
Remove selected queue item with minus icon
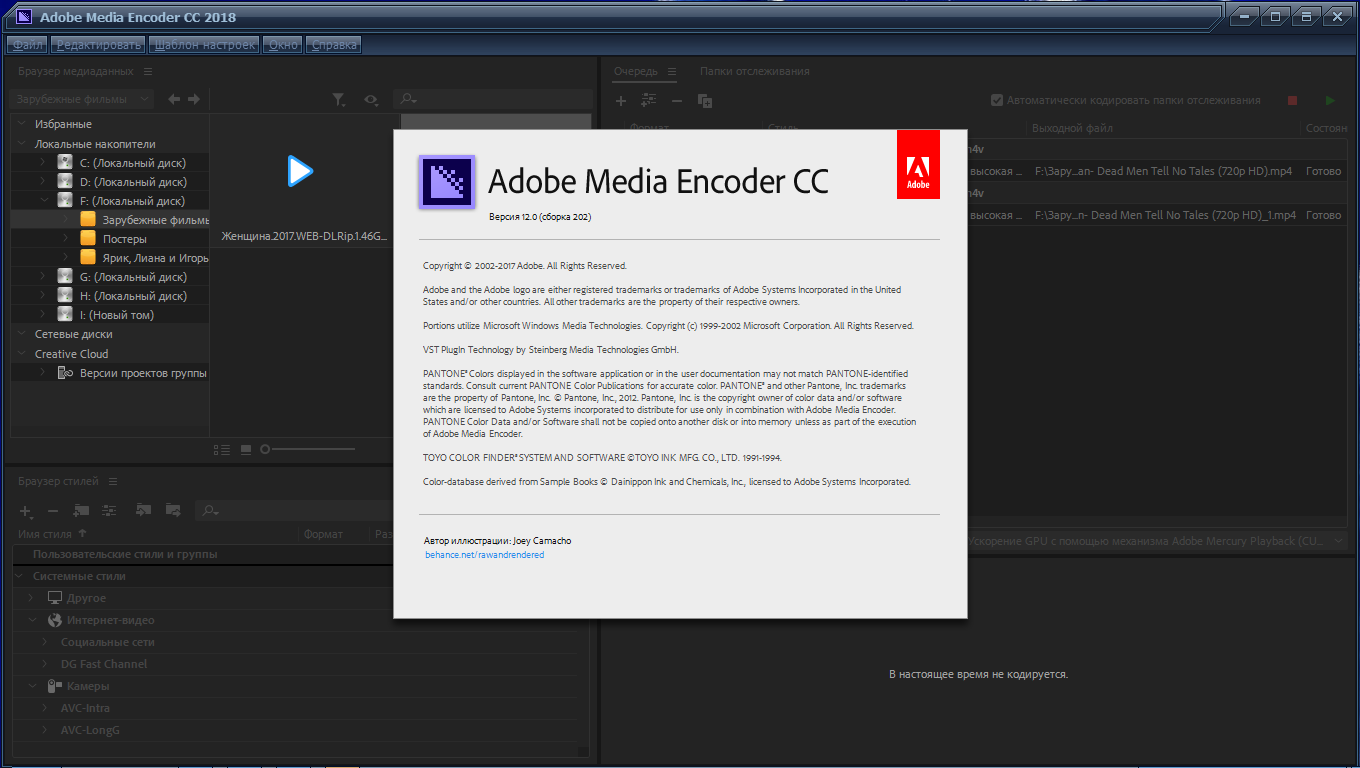coord(676,101)
